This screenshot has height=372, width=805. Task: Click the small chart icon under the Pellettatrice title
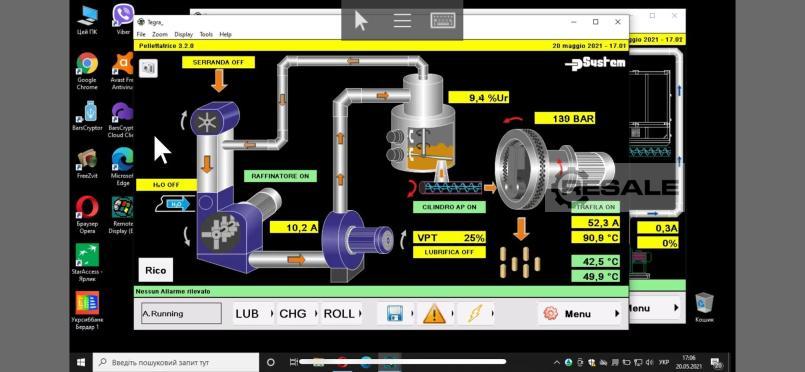point(148,67)
